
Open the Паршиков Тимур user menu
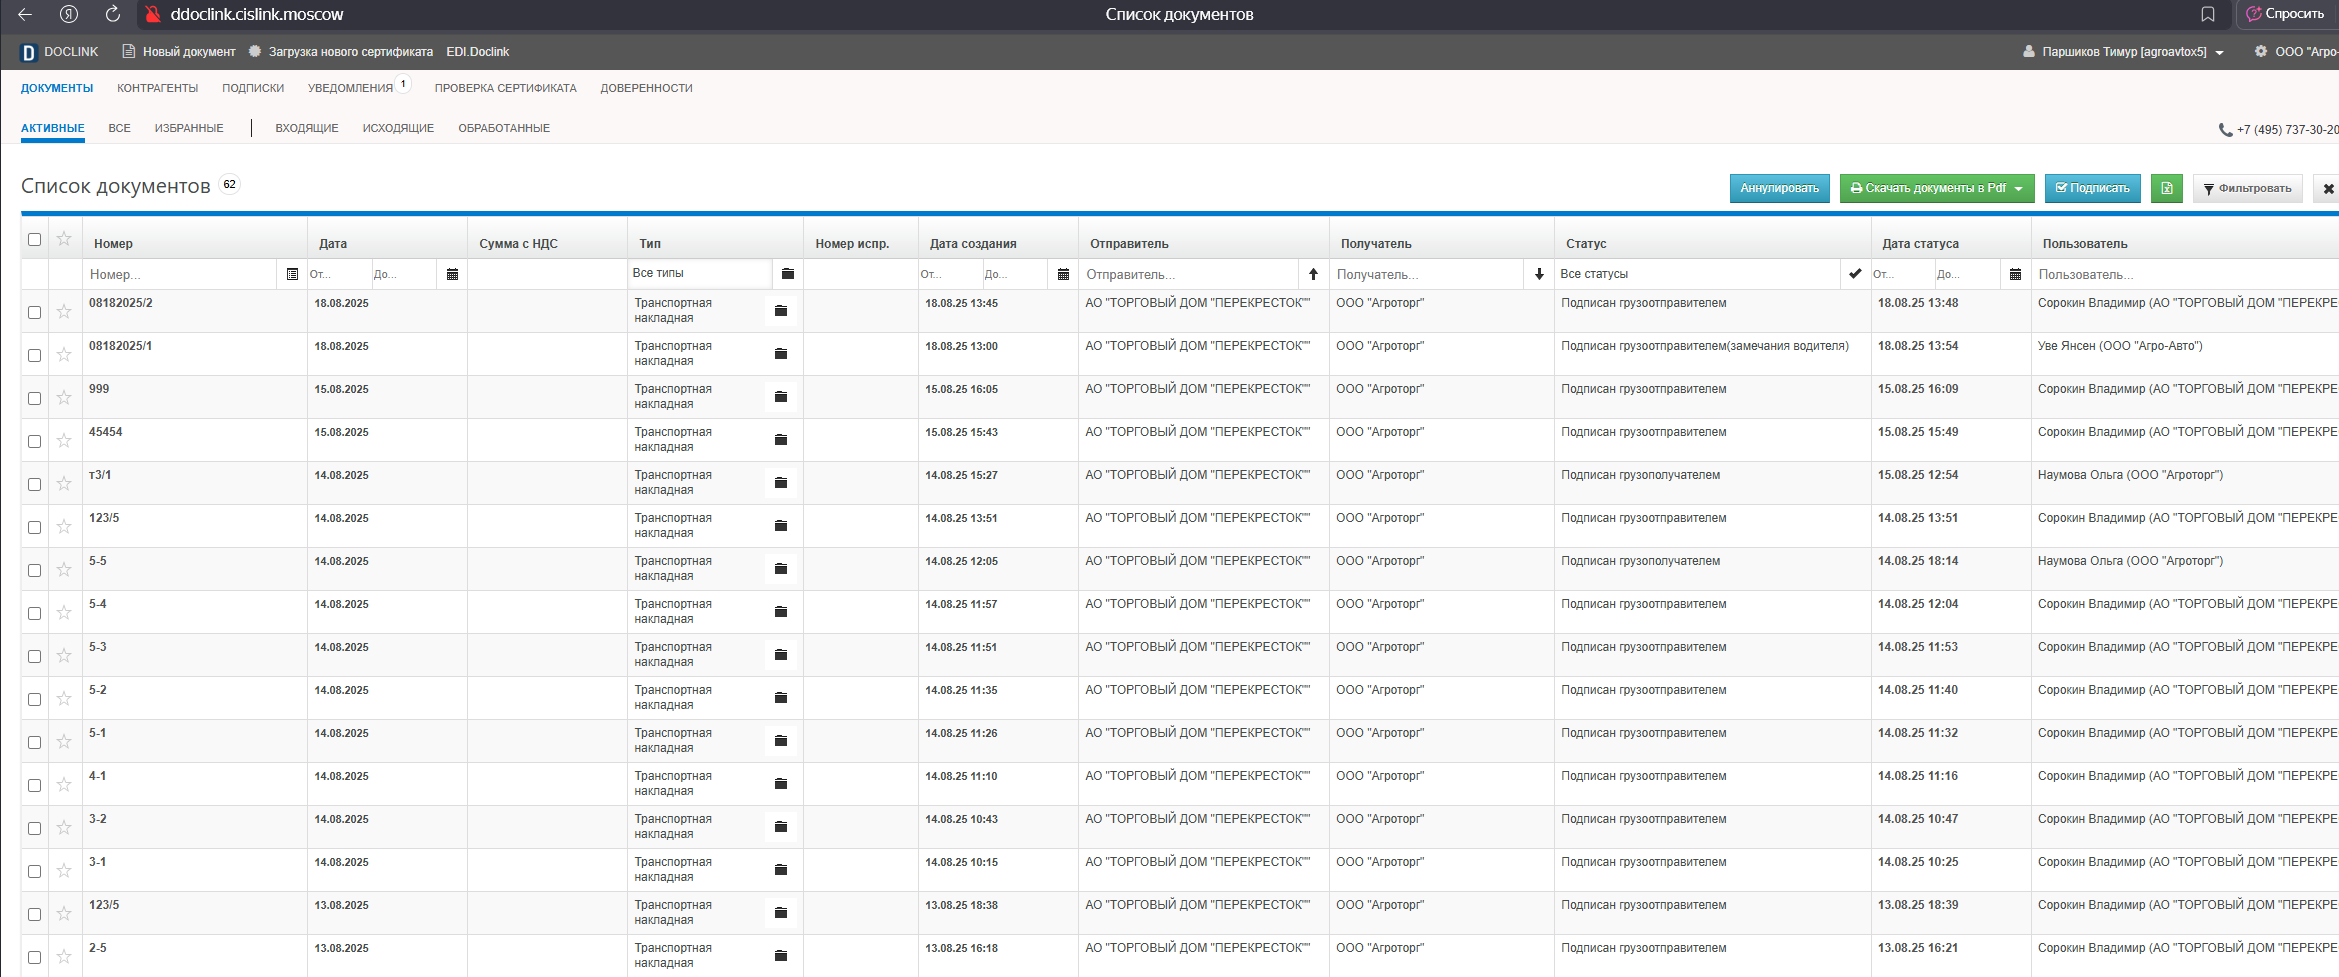[2123, 52]
